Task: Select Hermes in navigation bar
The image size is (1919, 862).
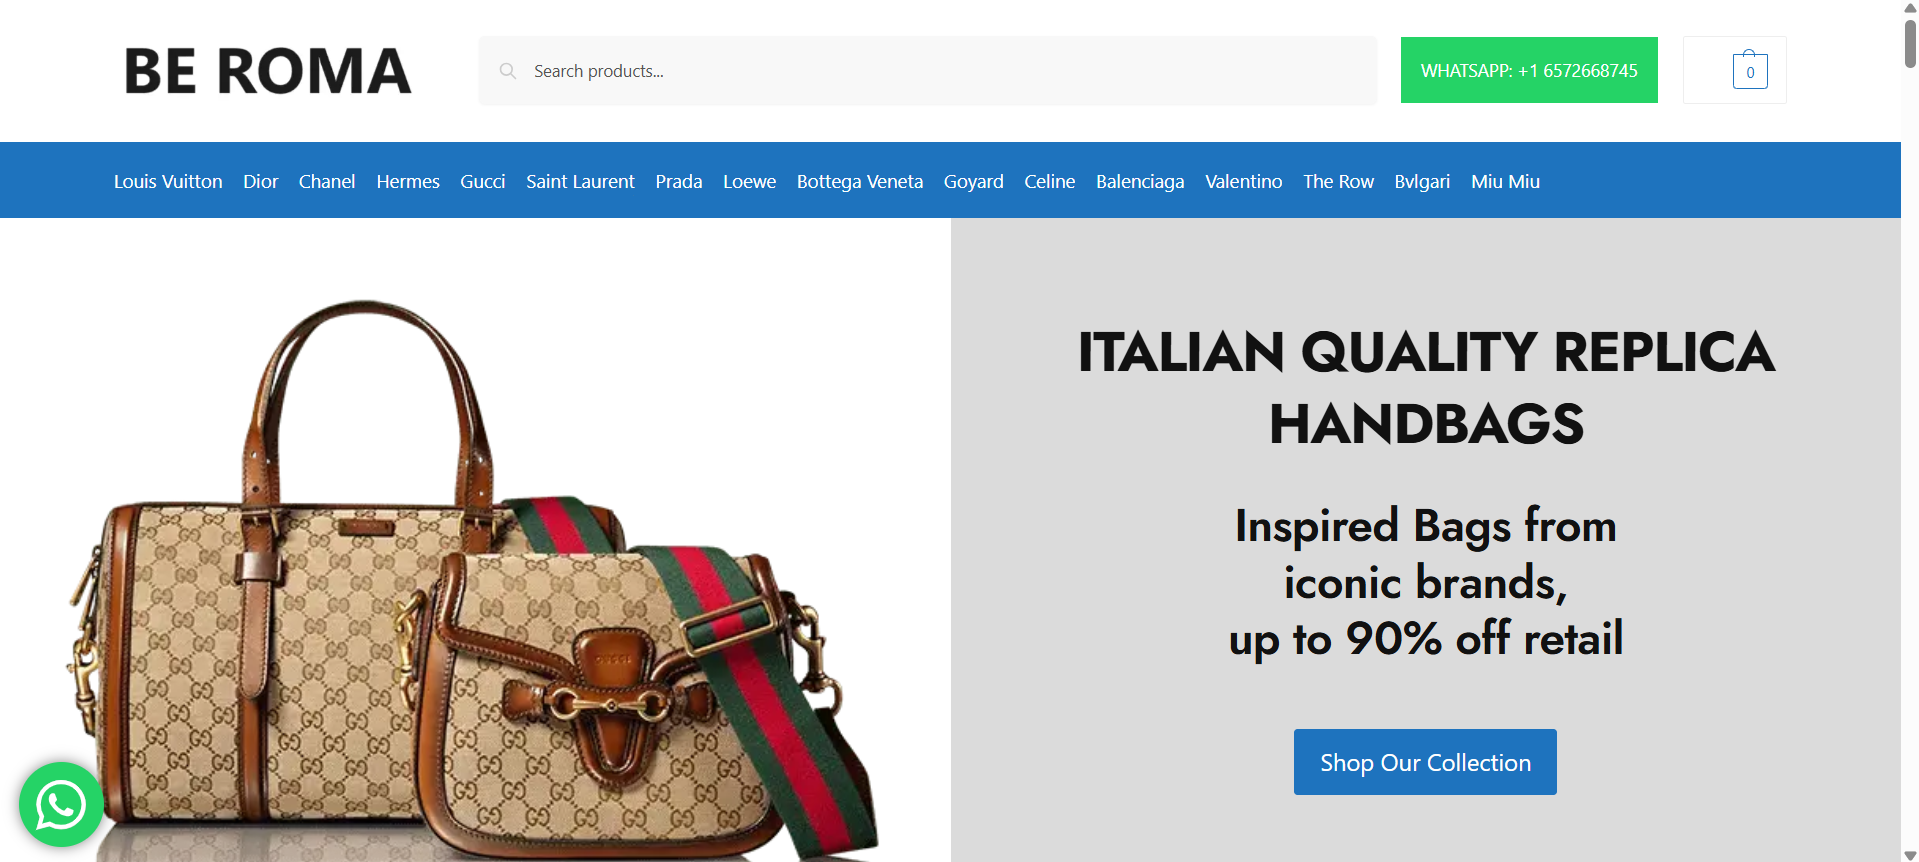Action: tap(408, 181)
